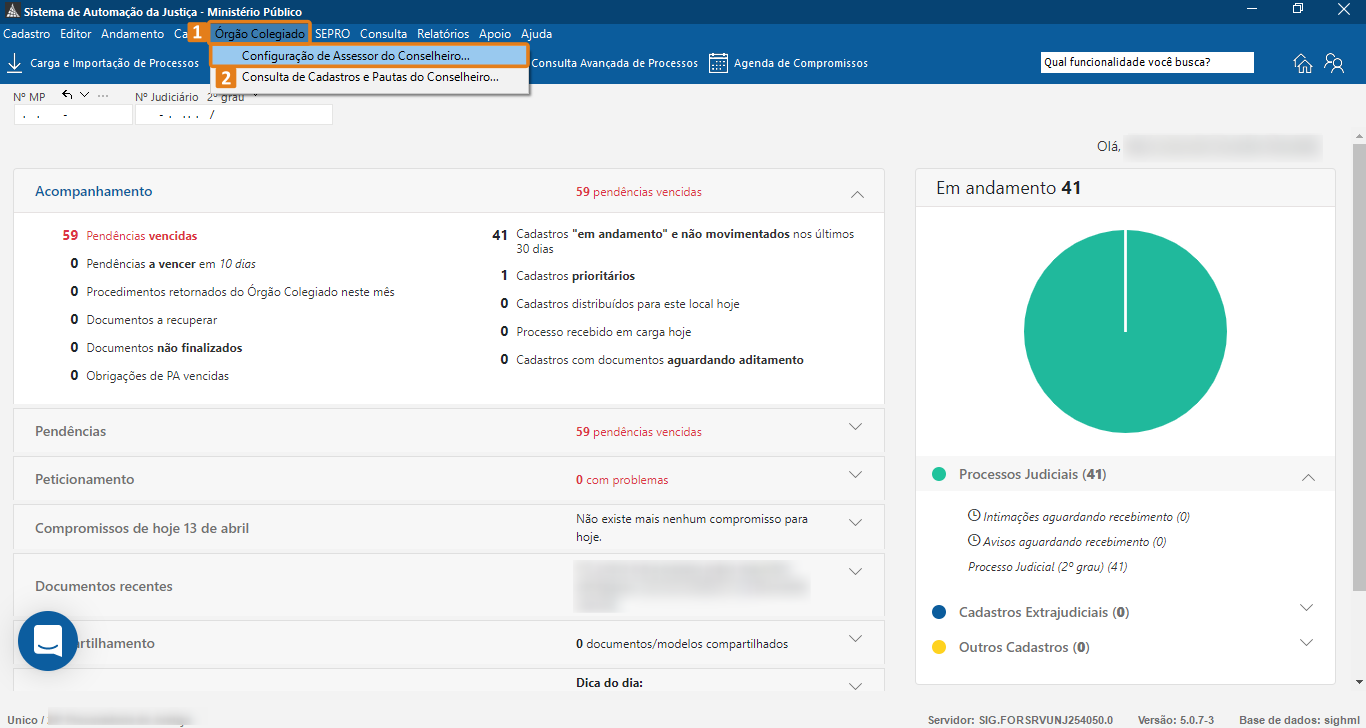This screenshot has width=1366, height=728.
Task: Click the green pie chart
Action: [1125, 331]
